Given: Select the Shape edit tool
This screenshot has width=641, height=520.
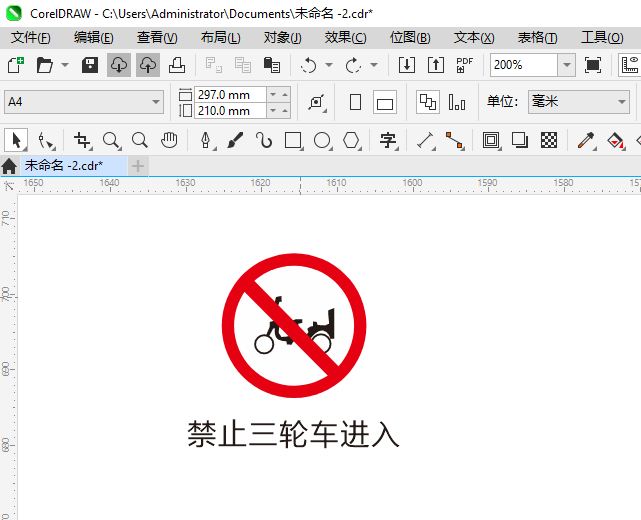Looking at the screenshot, I should (46, 141).
